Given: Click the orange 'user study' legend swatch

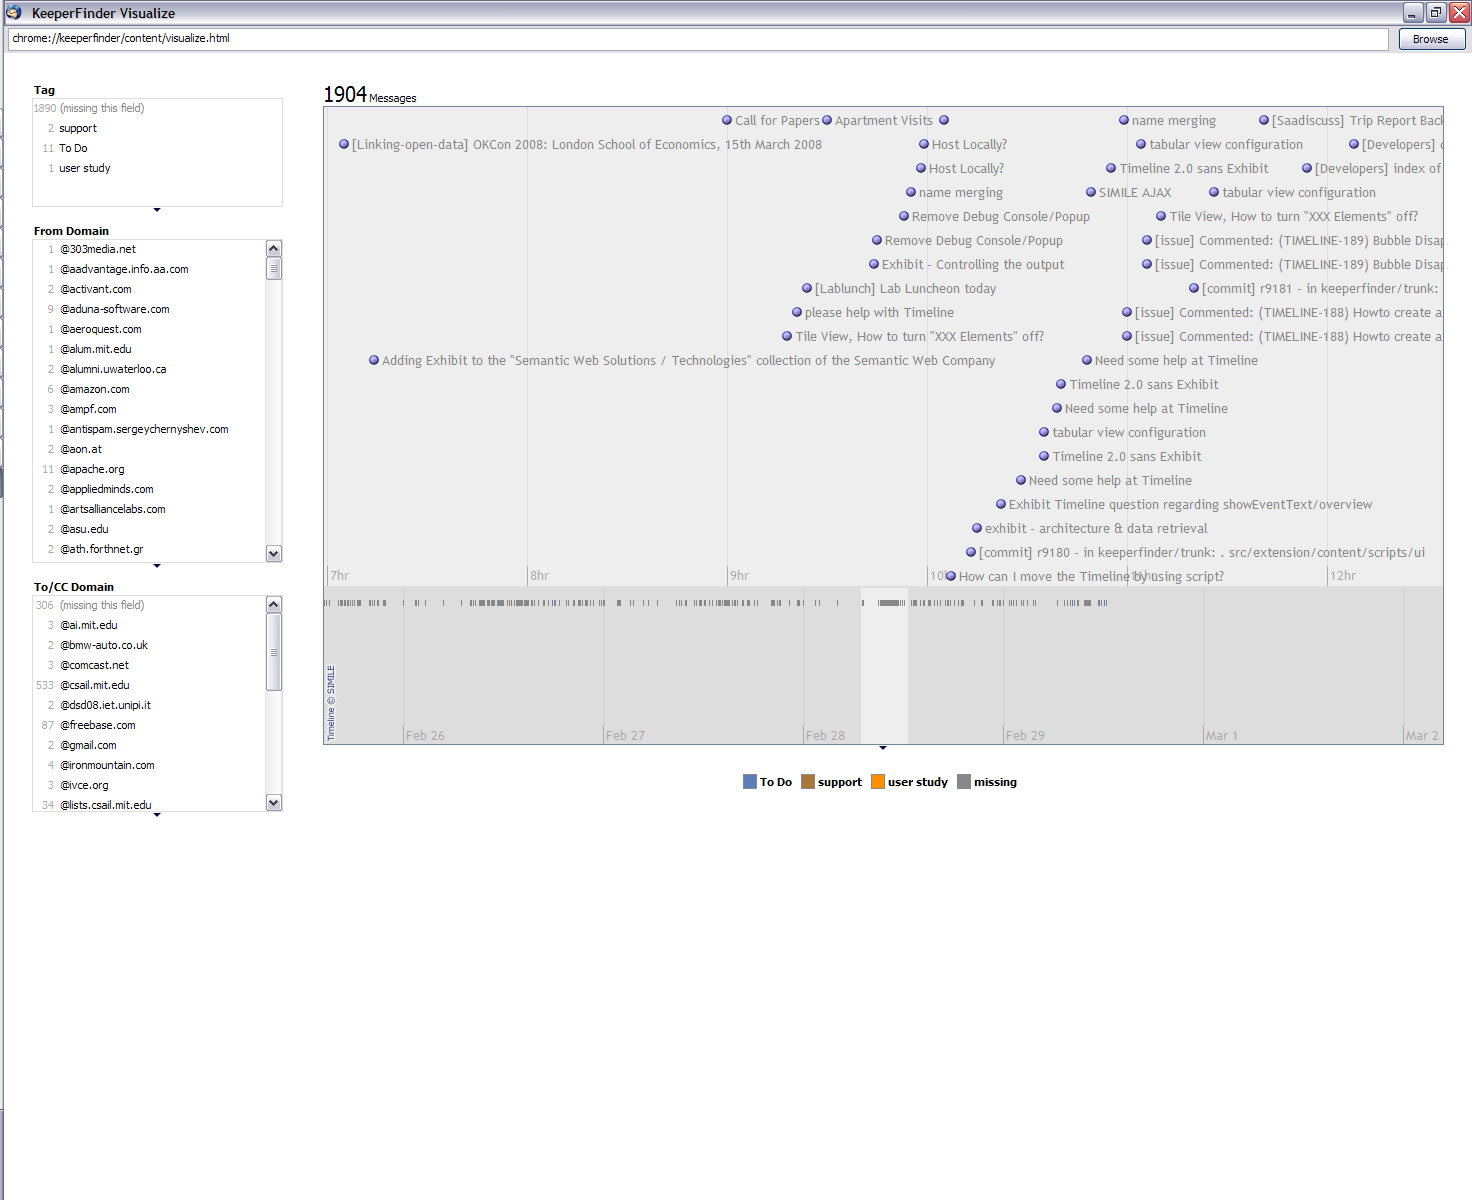Looking at the screenshot, I should 878,782.
